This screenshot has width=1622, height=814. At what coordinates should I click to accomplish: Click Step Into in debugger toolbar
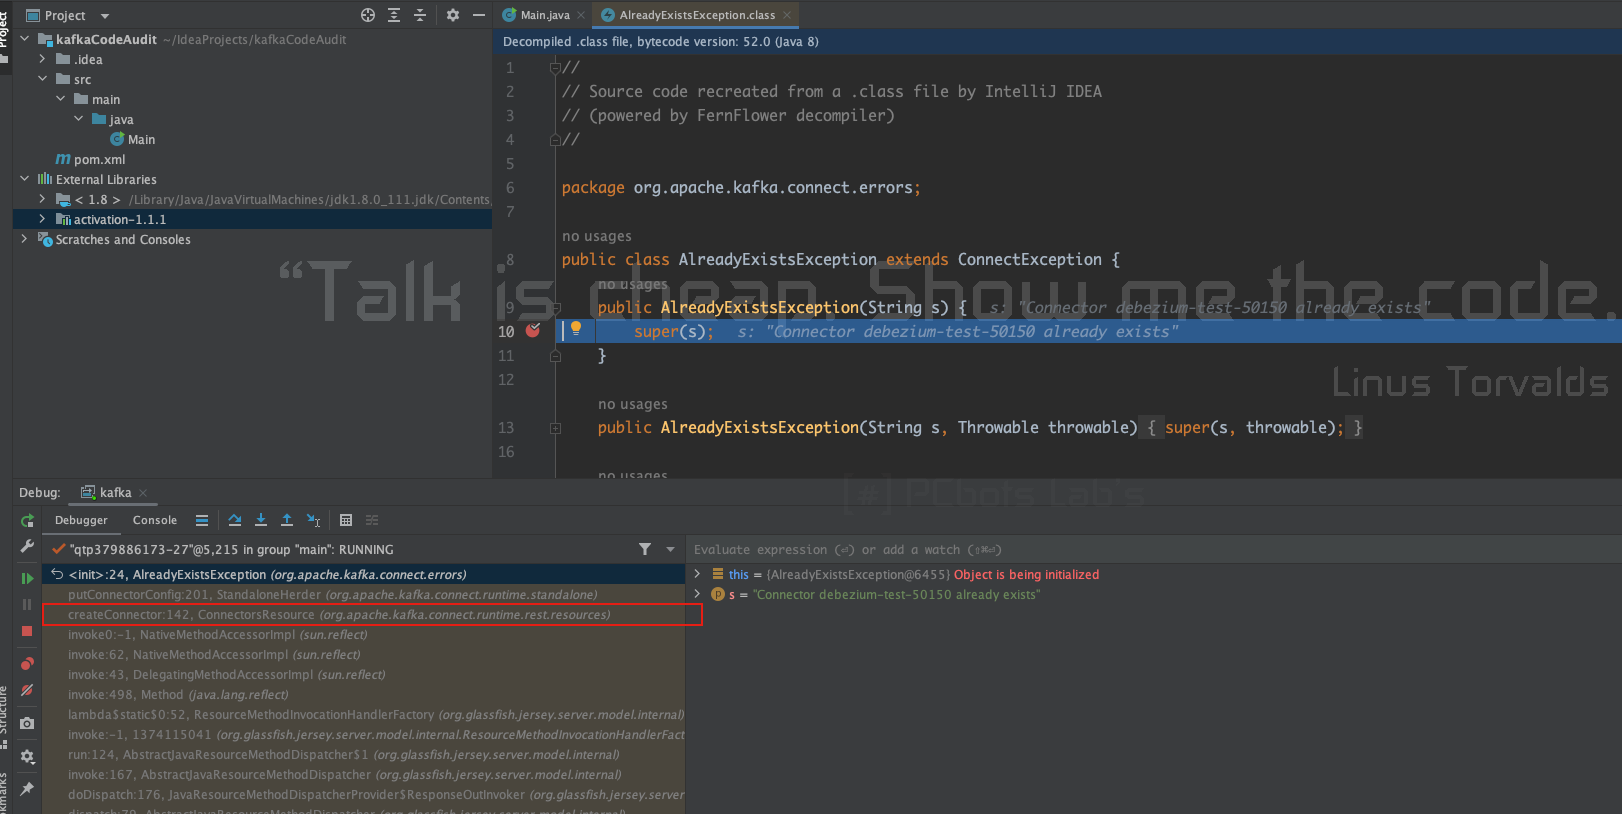261,520
